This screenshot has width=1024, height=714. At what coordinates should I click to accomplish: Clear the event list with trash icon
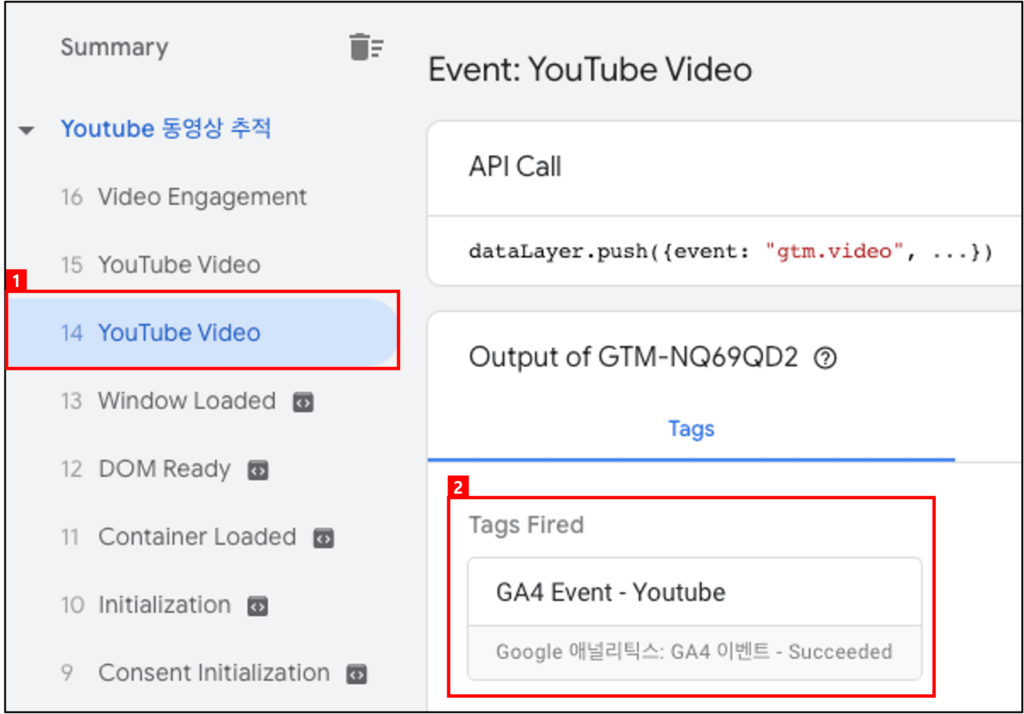pos(366,47)
